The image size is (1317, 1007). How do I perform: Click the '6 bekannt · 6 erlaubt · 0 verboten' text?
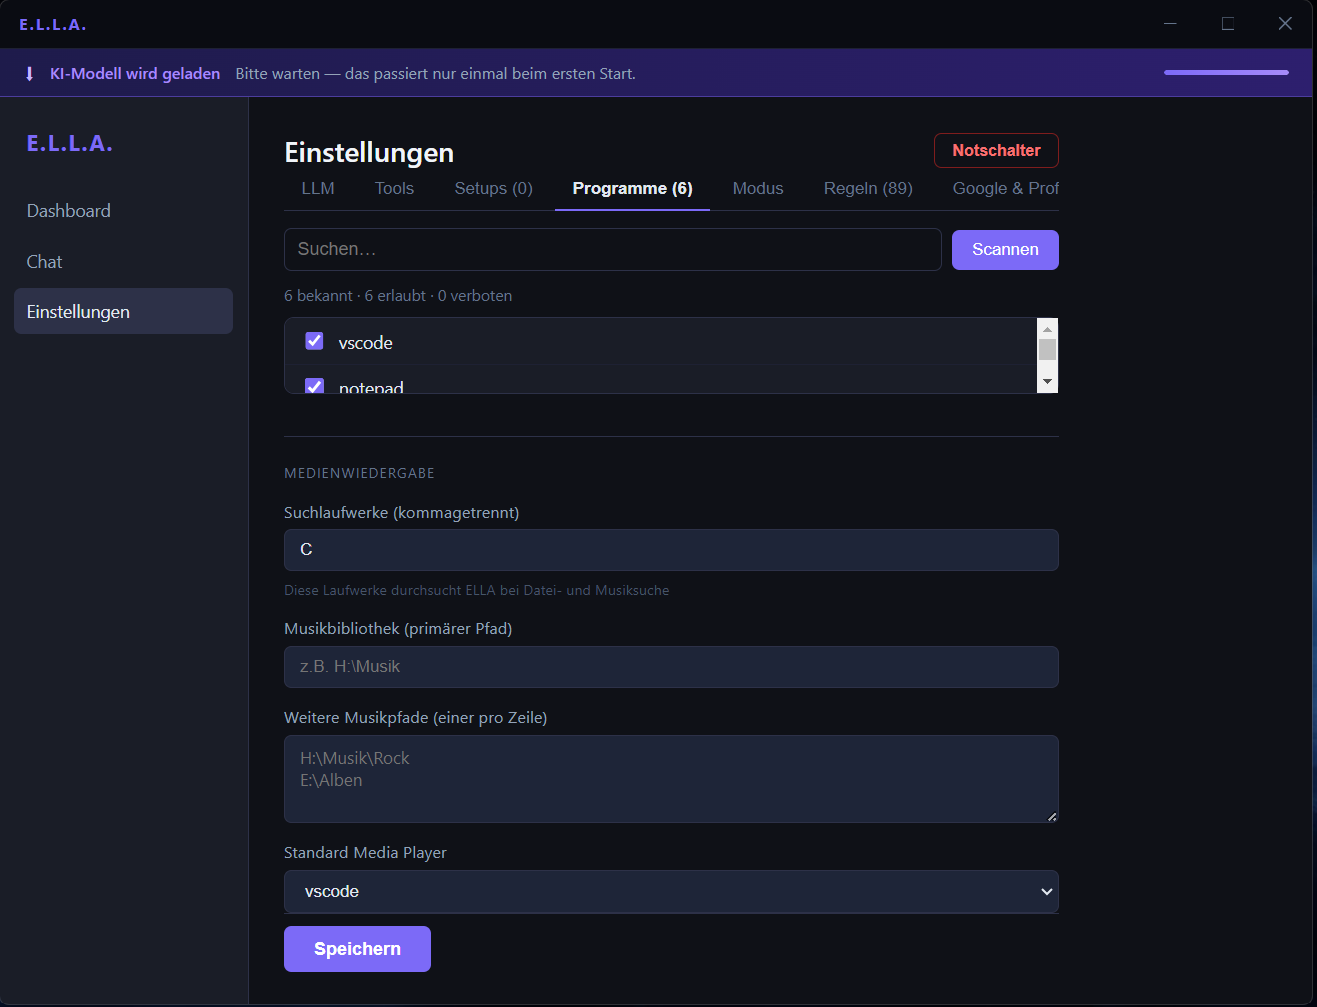398,296
